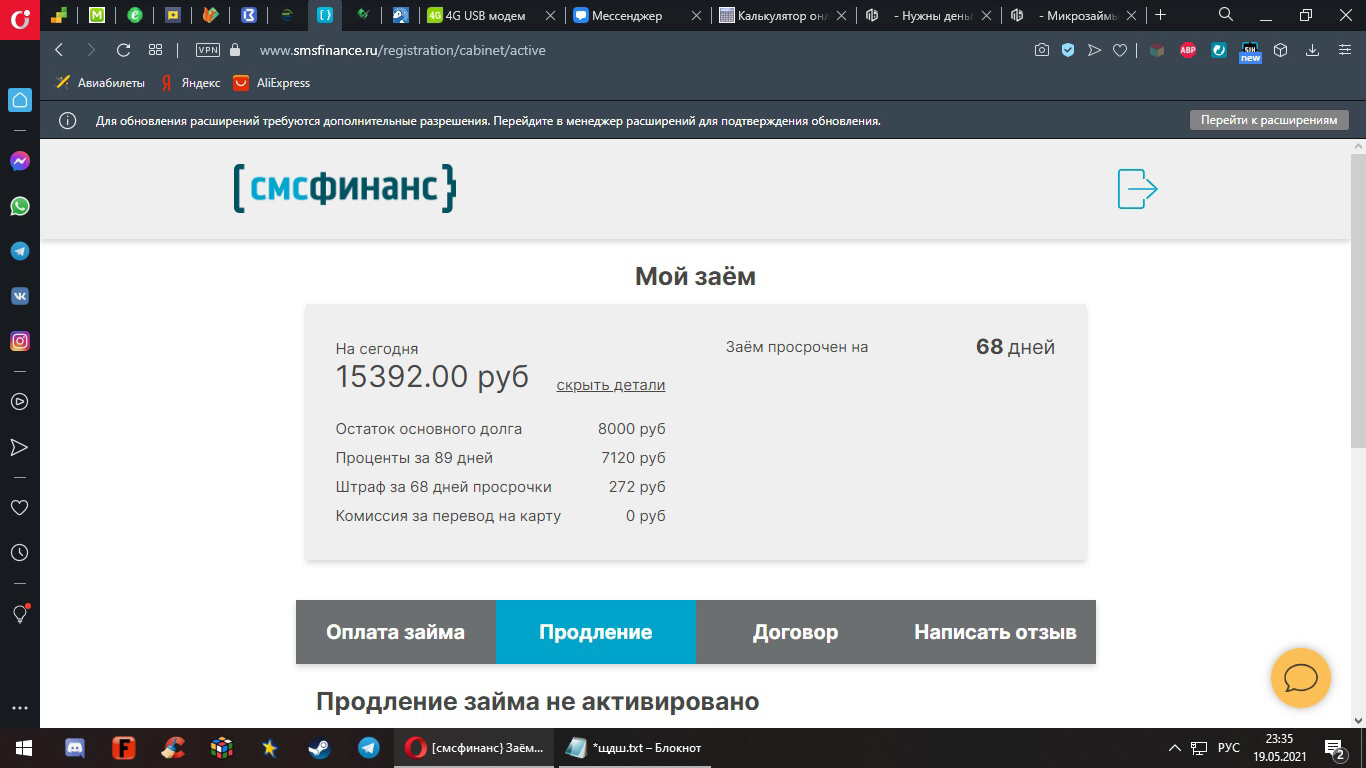The width and height of the screenshot is (1366, 768).
Task: Open the Оплата займа tab
Action: point(396,632)
